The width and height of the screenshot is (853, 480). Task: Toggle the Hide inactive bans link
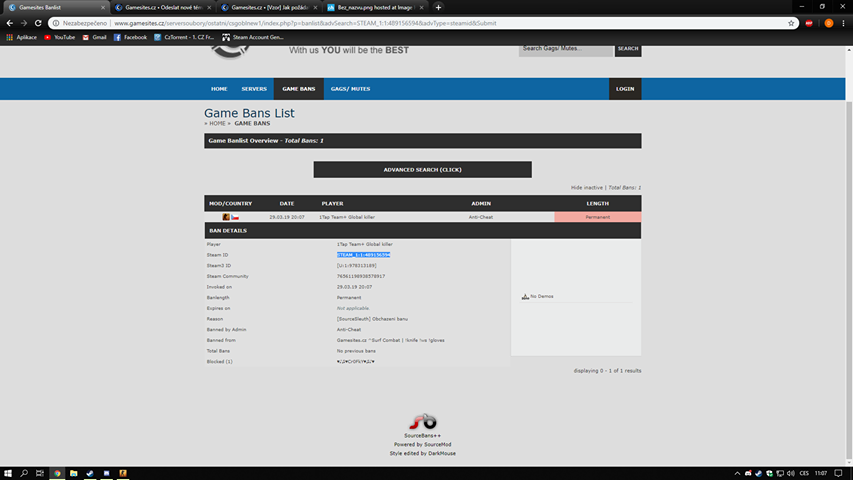tap(586, 188)
